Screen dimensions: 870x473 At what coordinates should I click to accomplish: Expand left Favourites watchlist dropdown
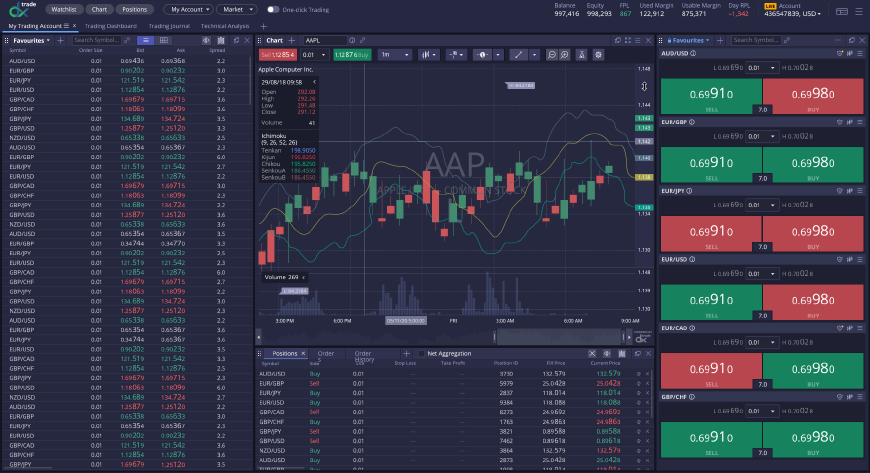32,41
